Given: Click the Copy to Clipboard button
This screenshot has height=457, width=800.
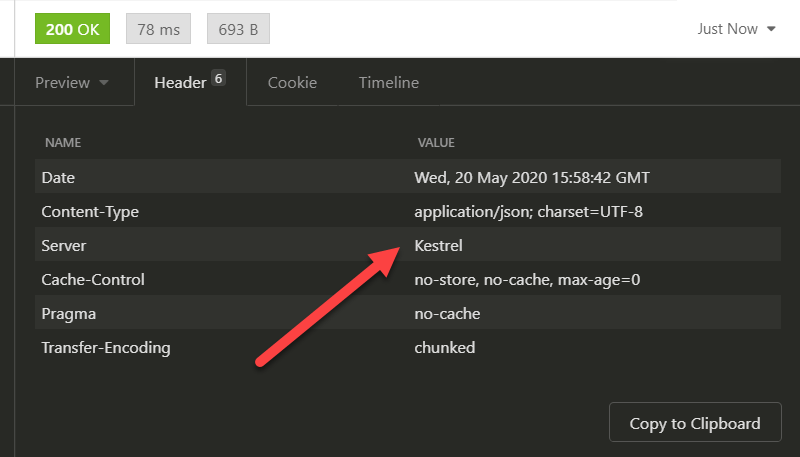Looking at the screenshot, I should pos(694,423).
